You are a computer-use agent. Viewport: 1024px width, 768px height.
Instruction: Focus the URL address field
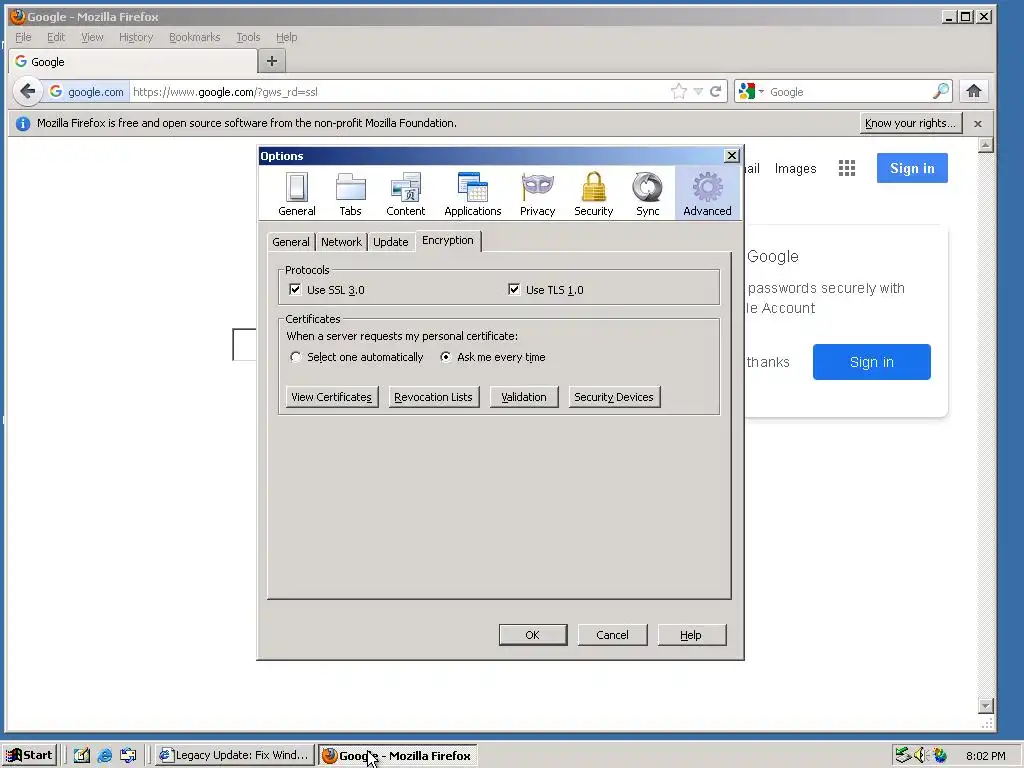coord(398,91)
